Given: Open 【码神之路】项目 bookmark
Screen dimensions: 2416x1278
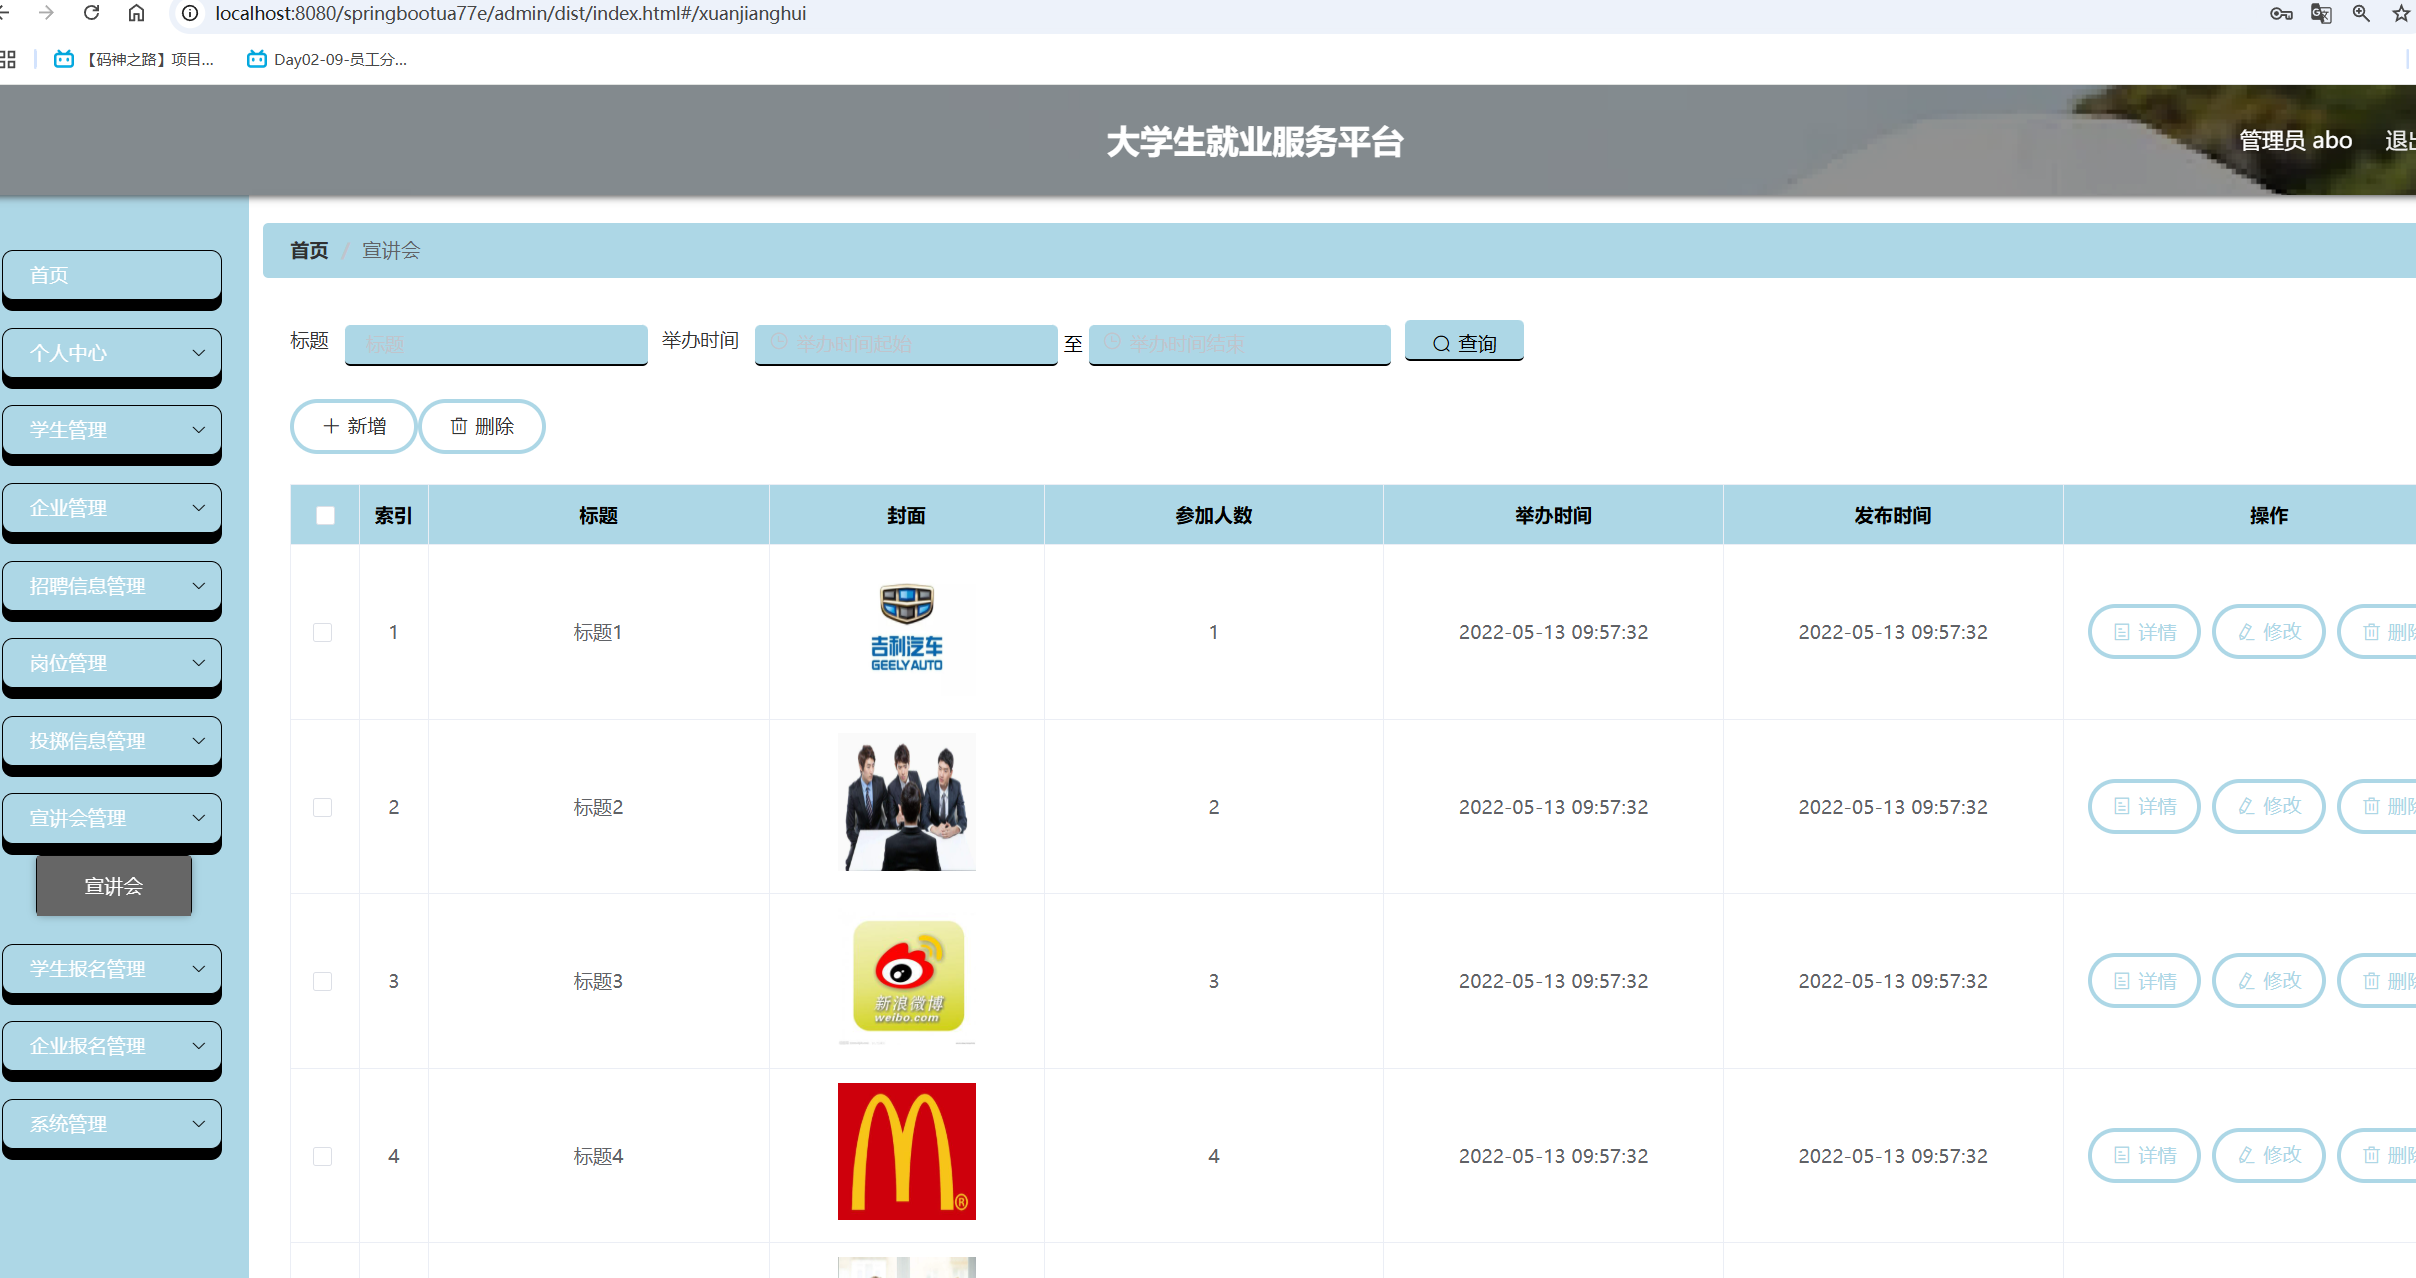Looking at the screenshot, I should (x=134, y=59).
